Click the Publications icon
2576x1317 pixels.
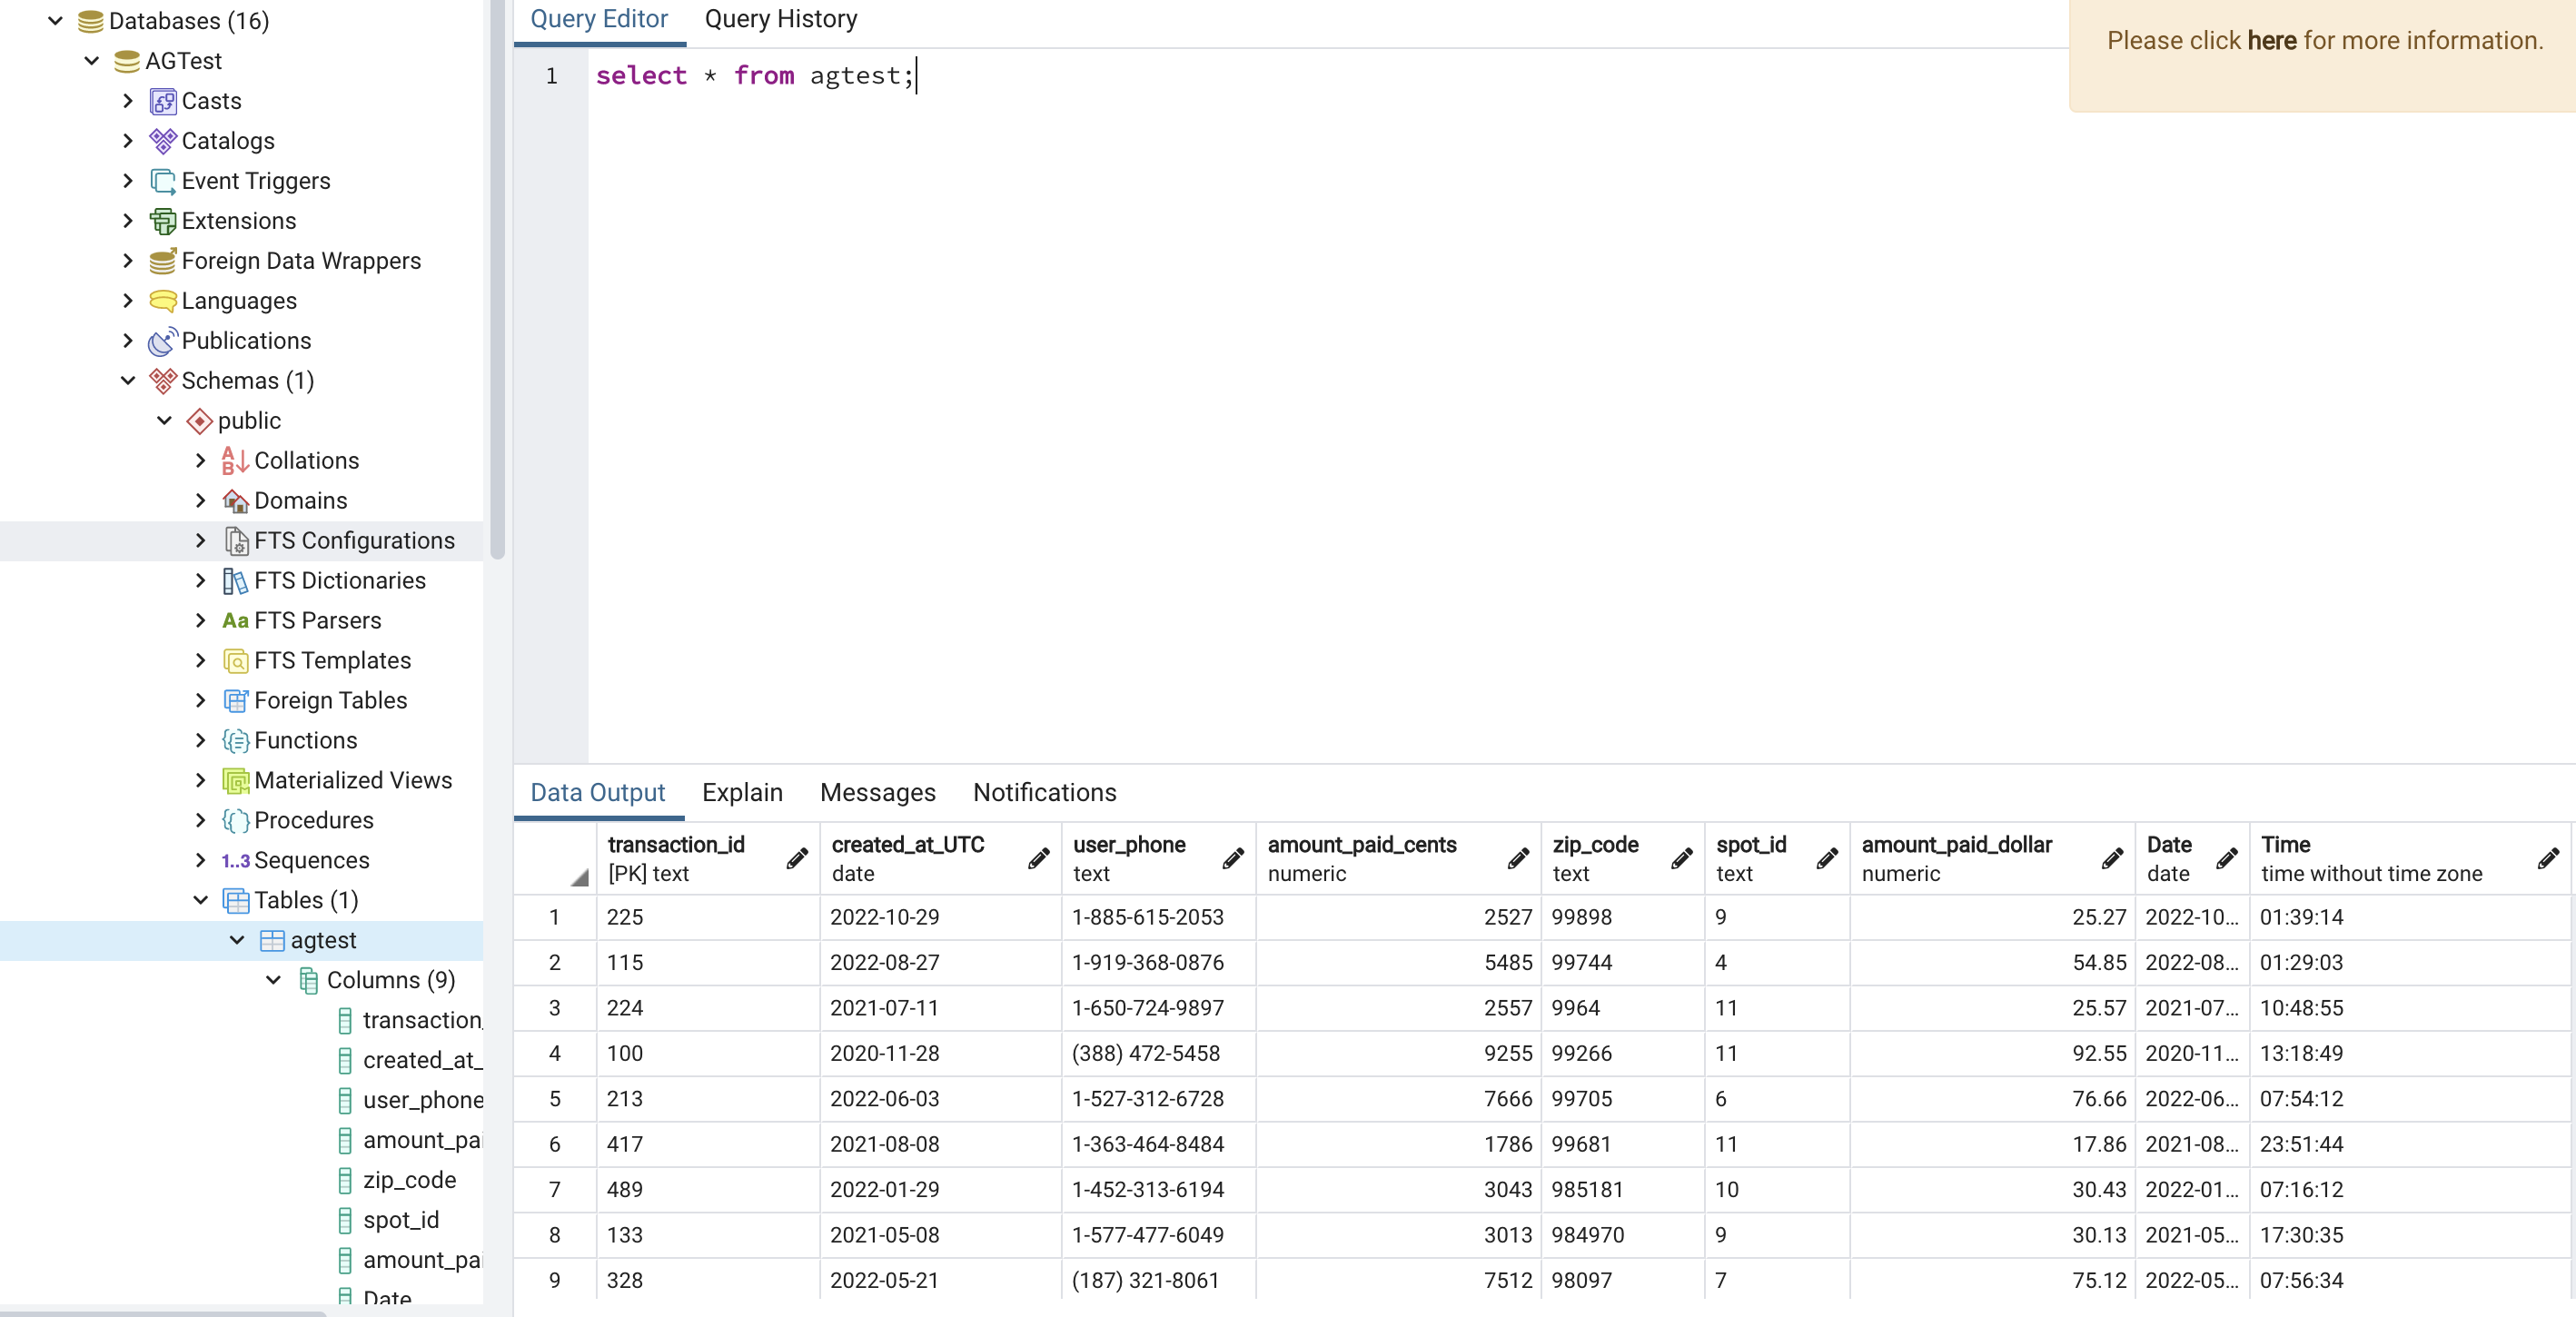pos(162,341)
